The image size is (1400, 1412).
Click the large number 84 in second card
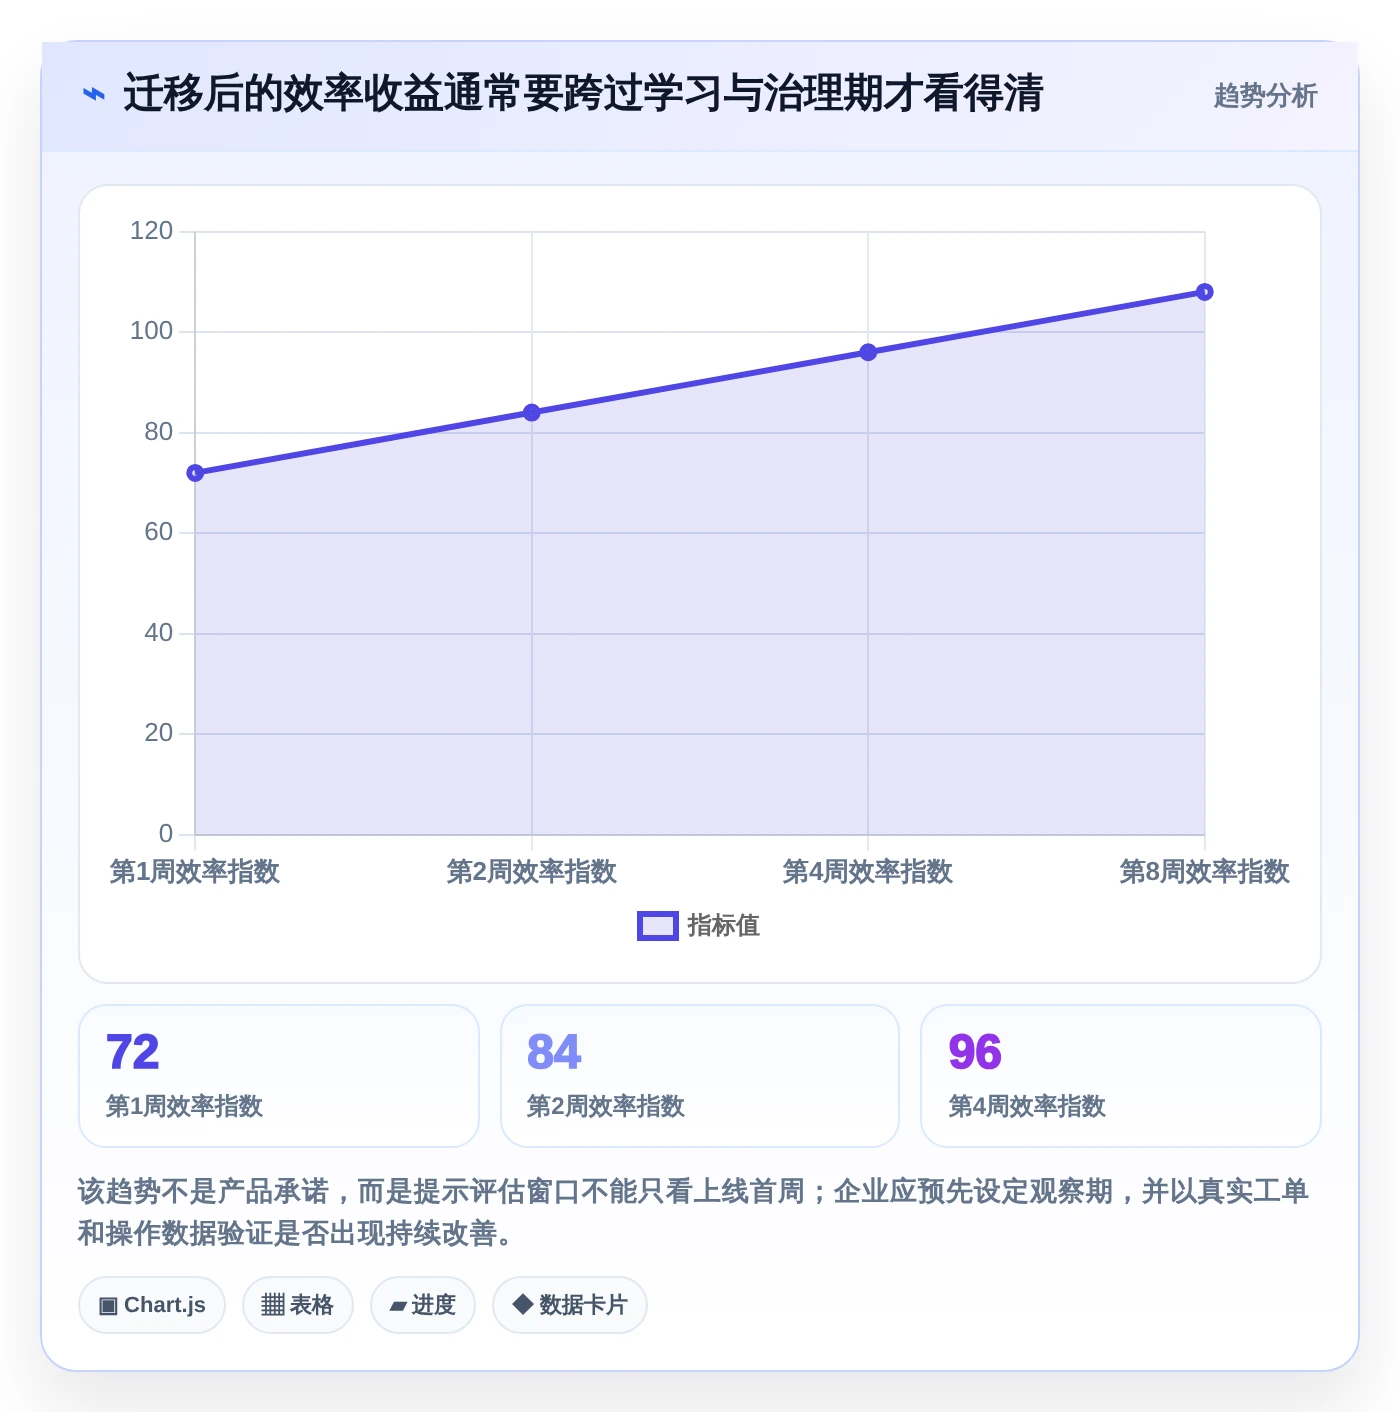pyautogui.click(x=554, y=1052)
